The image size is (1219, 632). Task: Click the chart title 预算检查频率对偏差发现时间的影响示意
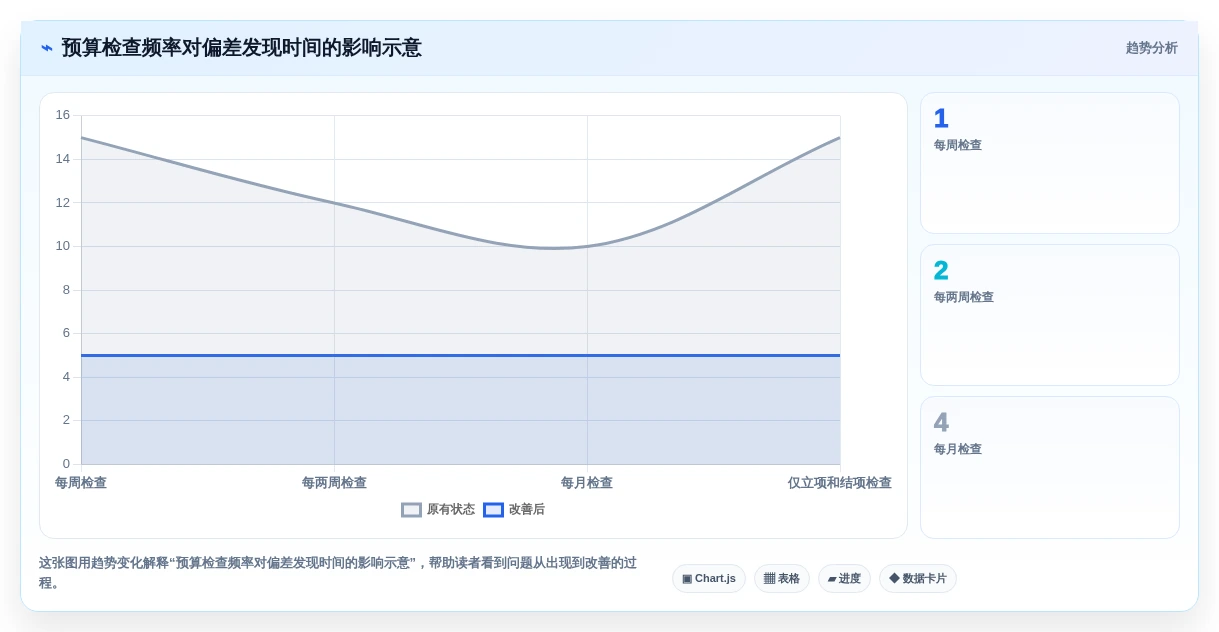pyautogui.click(x=242, y=48)
